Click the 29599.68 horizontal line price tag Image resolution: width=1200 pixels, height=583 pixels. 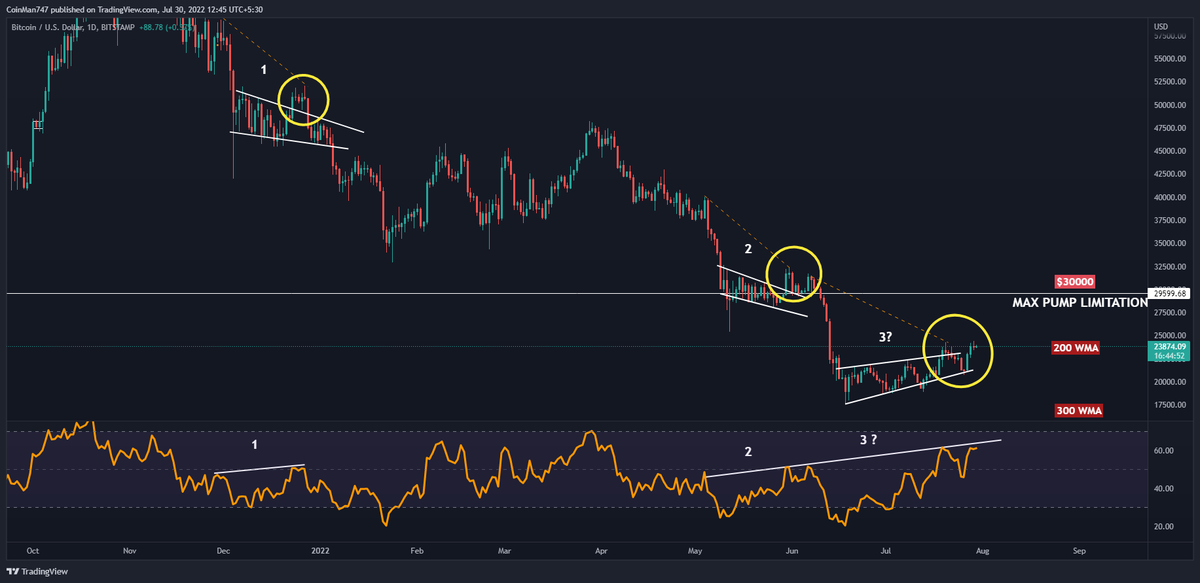(x=1169, y=294)
